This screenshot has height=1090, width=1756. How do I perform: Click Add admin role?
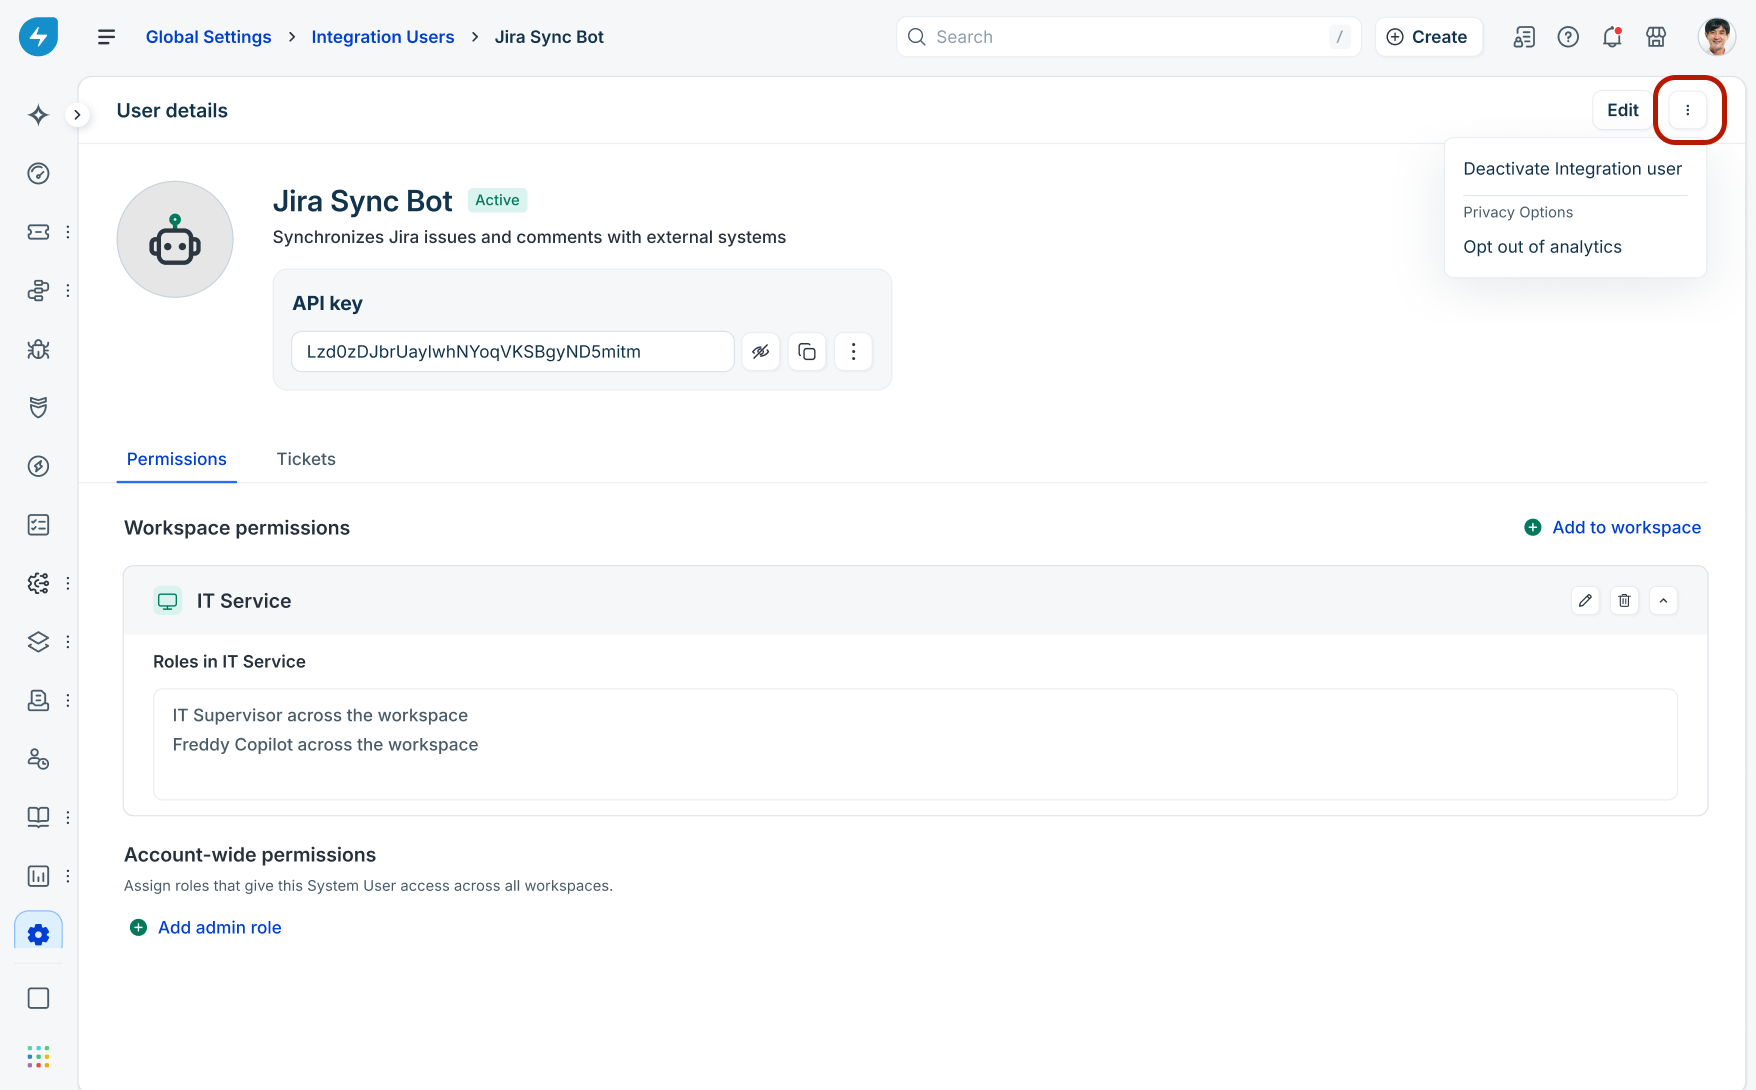point(206,928)
